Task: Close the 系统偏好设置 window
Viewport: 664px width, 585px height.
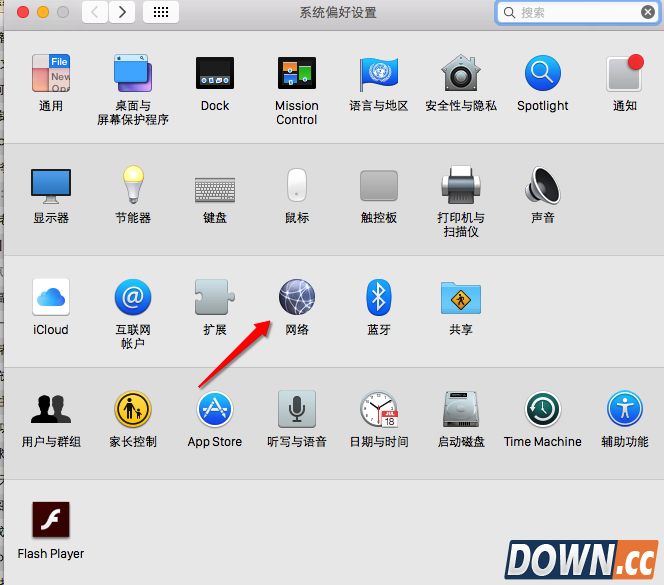Action: [x=23, y=12]
